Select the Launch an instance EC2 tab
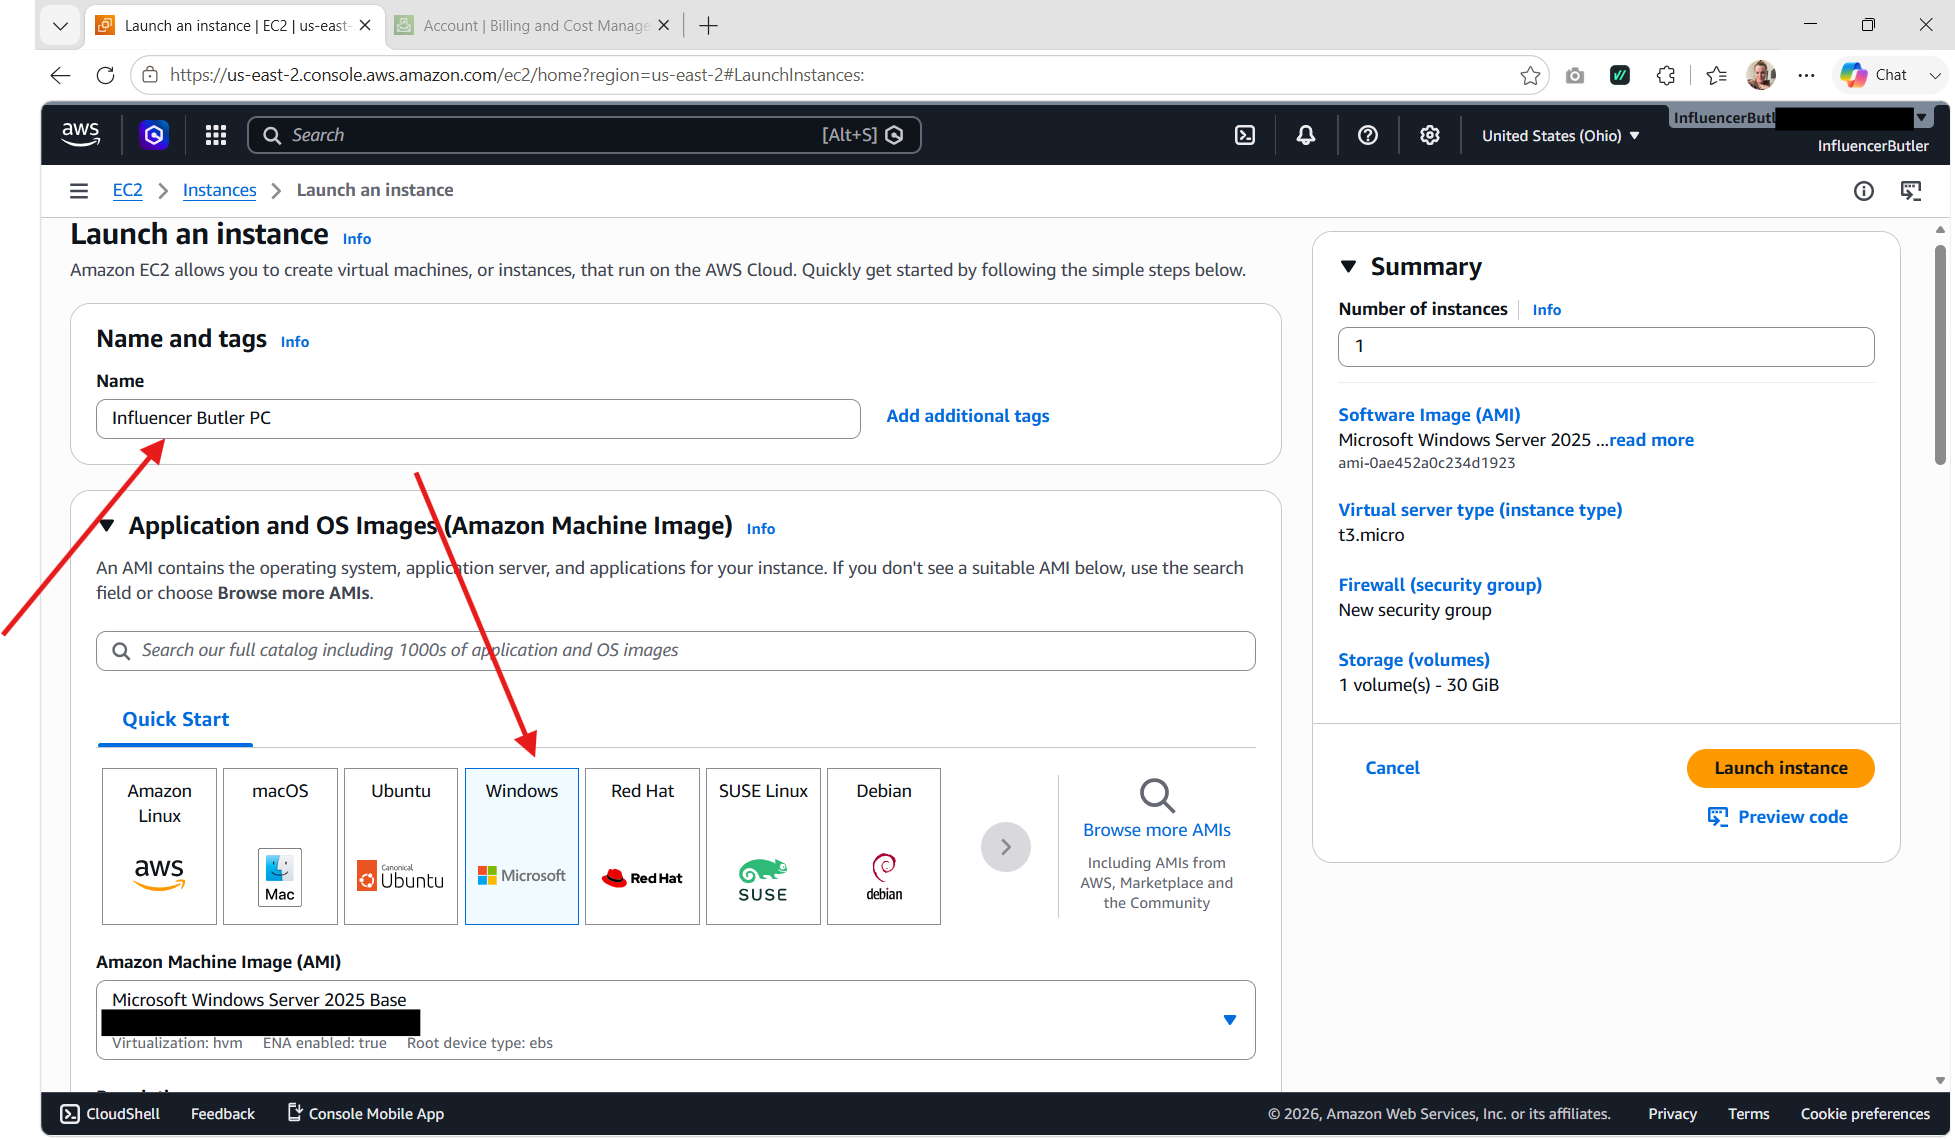The height and width of the screenshot is (1140, 1955). pos(235,25)
